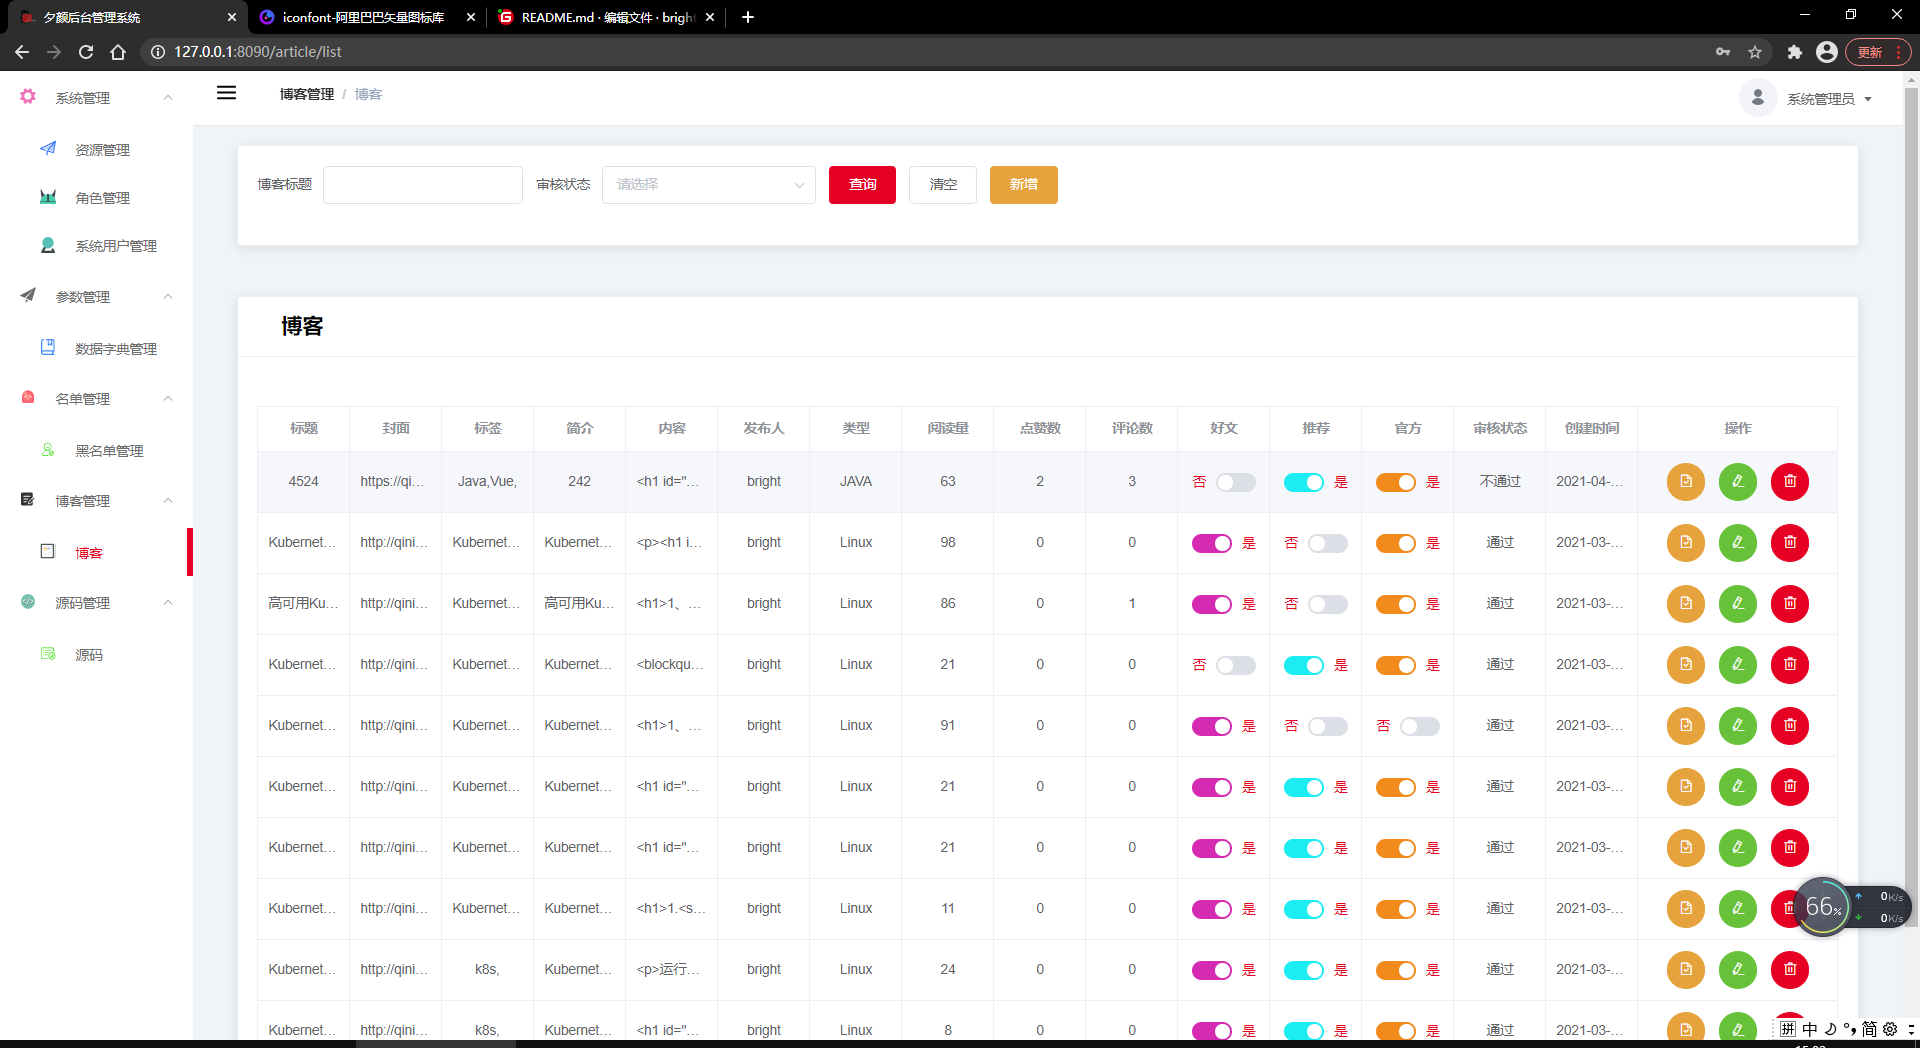Open the browser extensions puzzle icon
The width and height of the screenshot is (1920, 1048).
click(x=1795, y=52)
